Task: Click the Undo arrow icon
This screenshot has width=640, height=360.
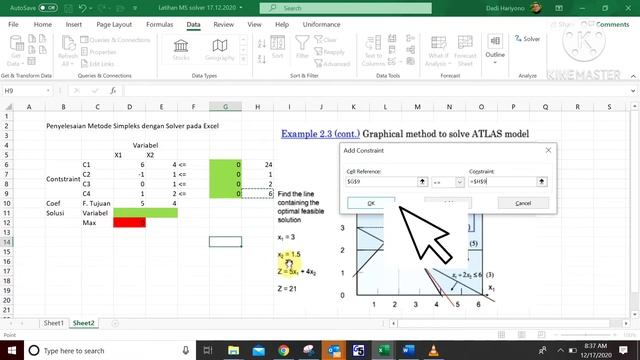Action: point(82,8)
